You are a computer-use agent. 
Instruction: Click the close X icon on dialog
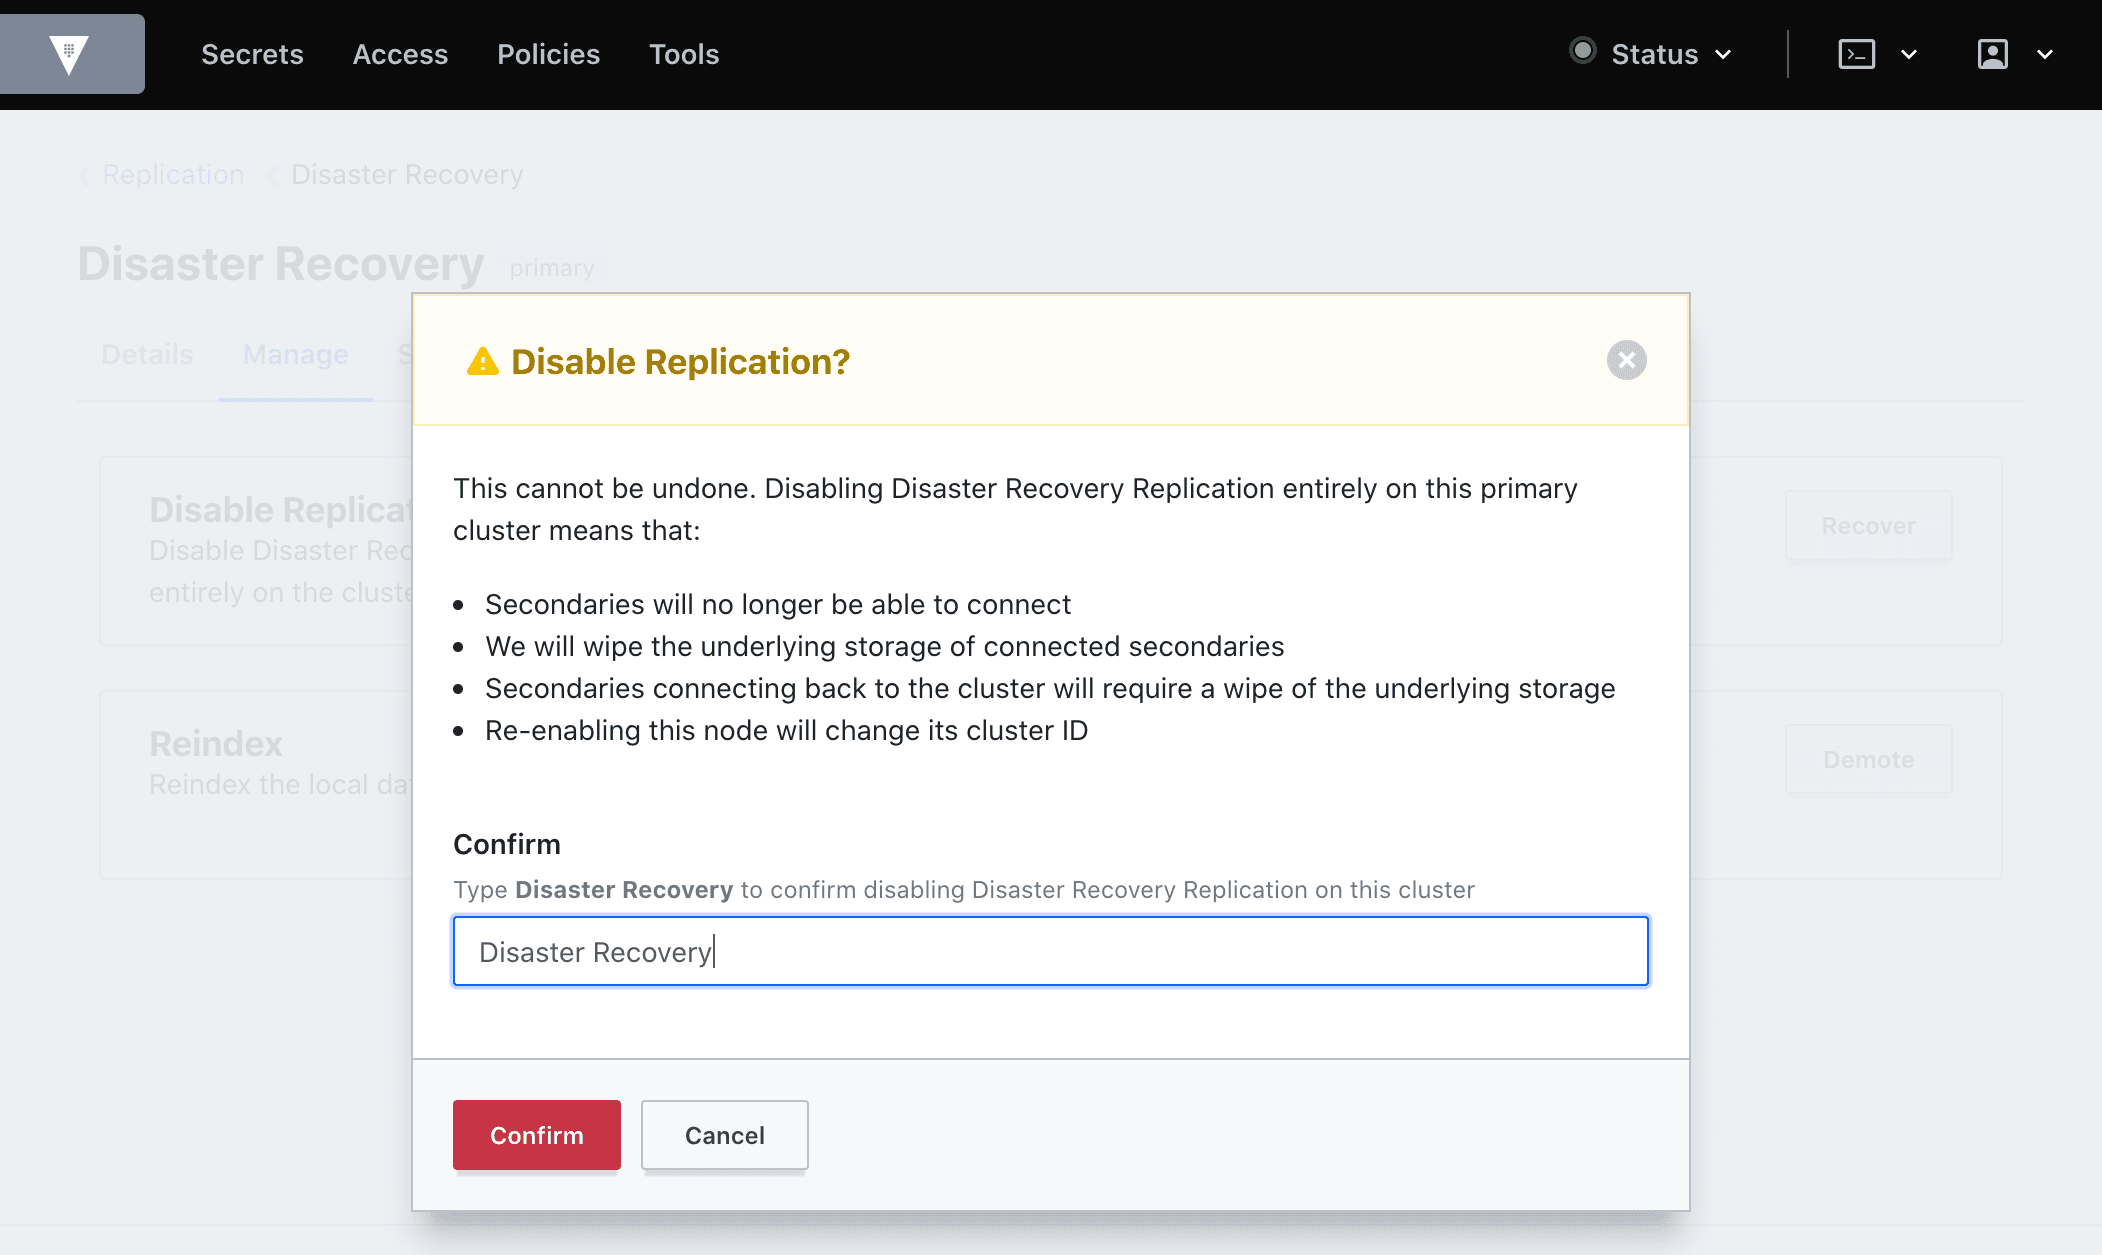1627,359
